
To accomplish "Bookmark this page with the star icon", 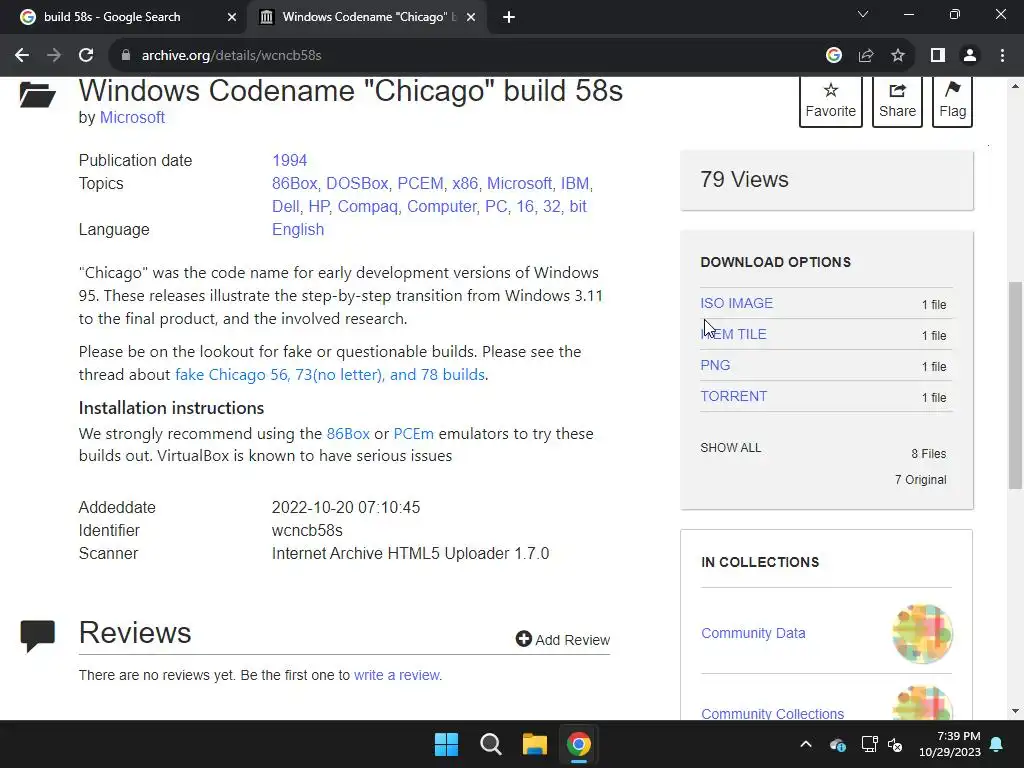I will click(898, 56).
